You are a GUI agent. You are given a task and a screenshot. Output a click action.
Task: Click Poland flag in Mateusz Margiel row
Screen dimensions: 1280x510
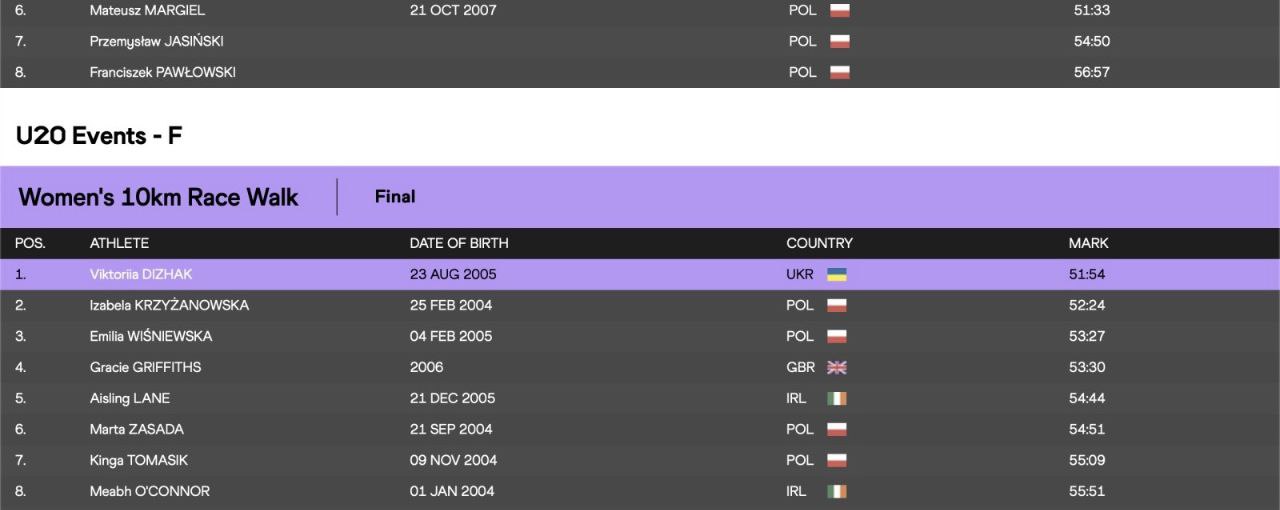tap(839, 10)
